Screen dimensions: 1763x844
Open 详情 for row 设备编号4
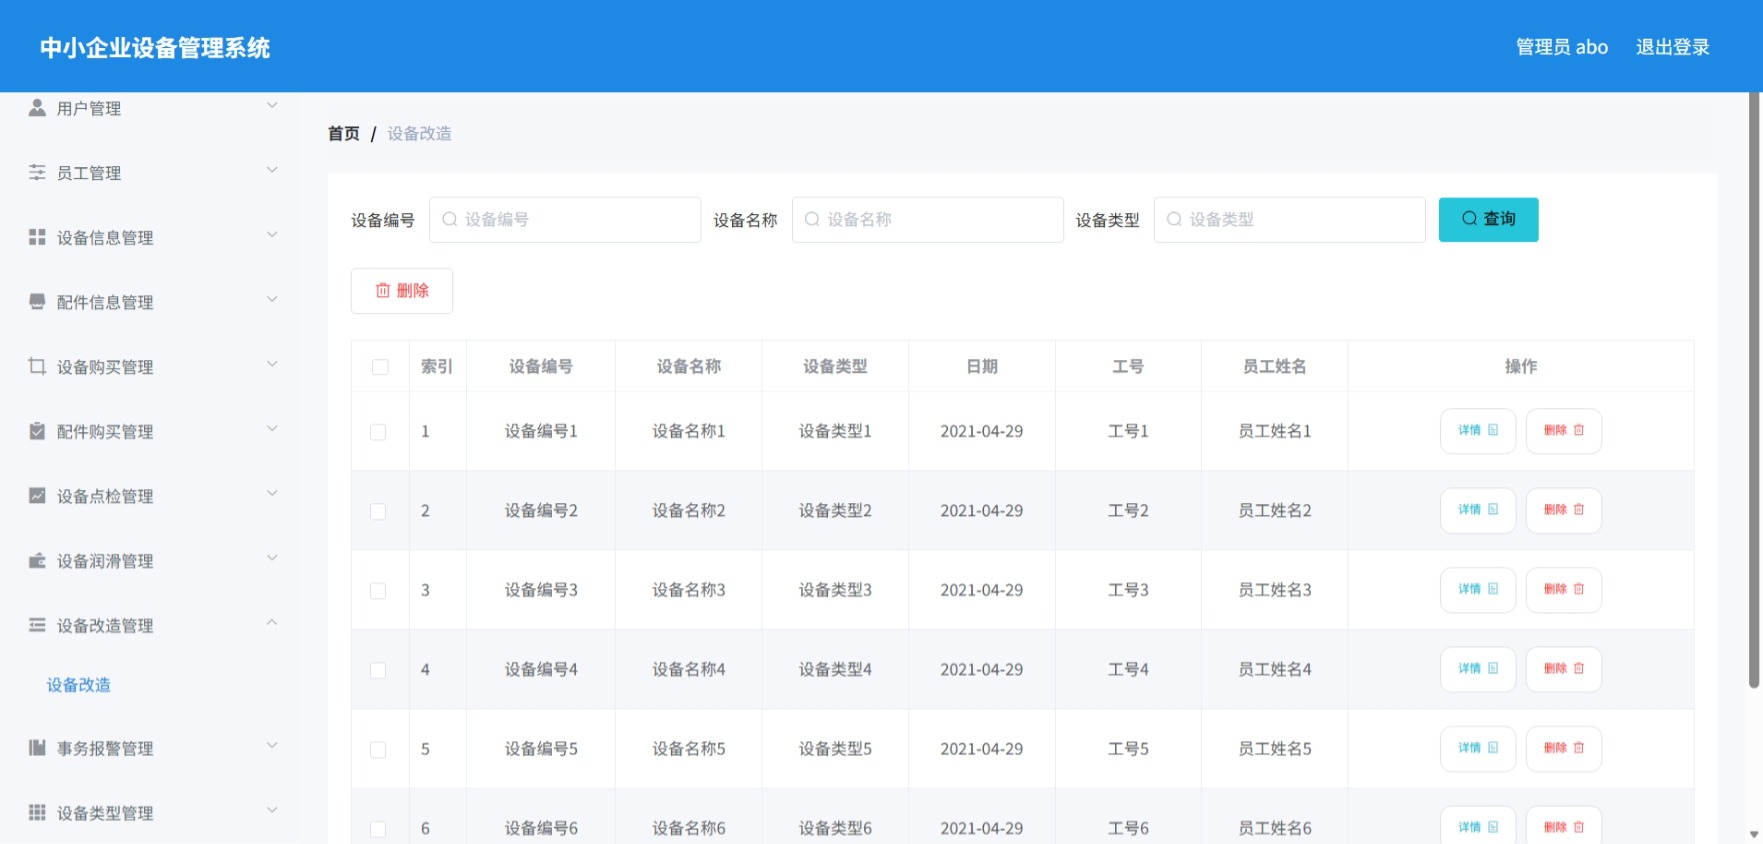(x=1478, y=669)
